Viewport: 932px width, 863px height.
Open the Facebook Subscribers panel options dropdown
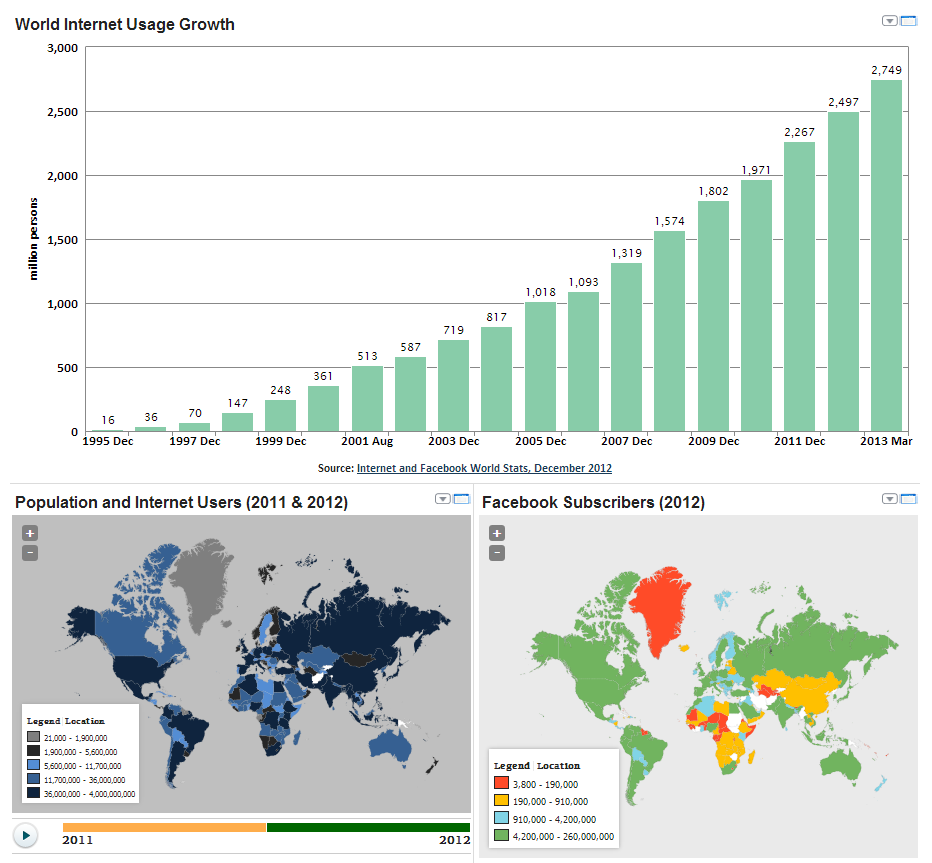click(x=889, y=498)
